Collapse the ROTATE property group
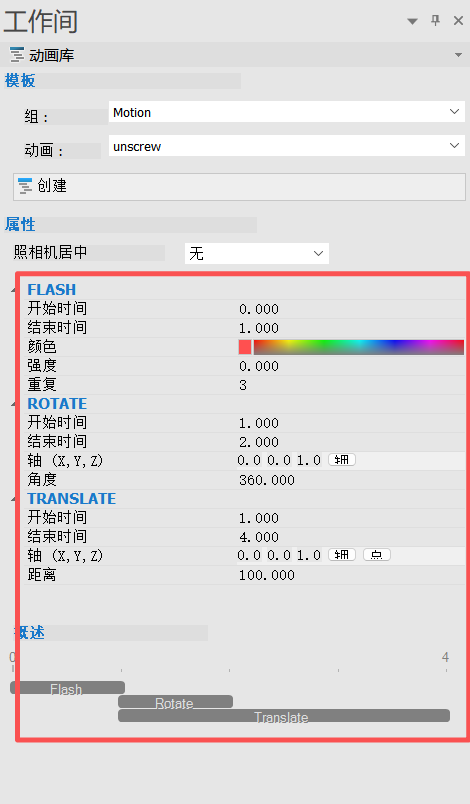Image resolution: width=470 pixels, height=804 pixels. (x=14, y=405)
